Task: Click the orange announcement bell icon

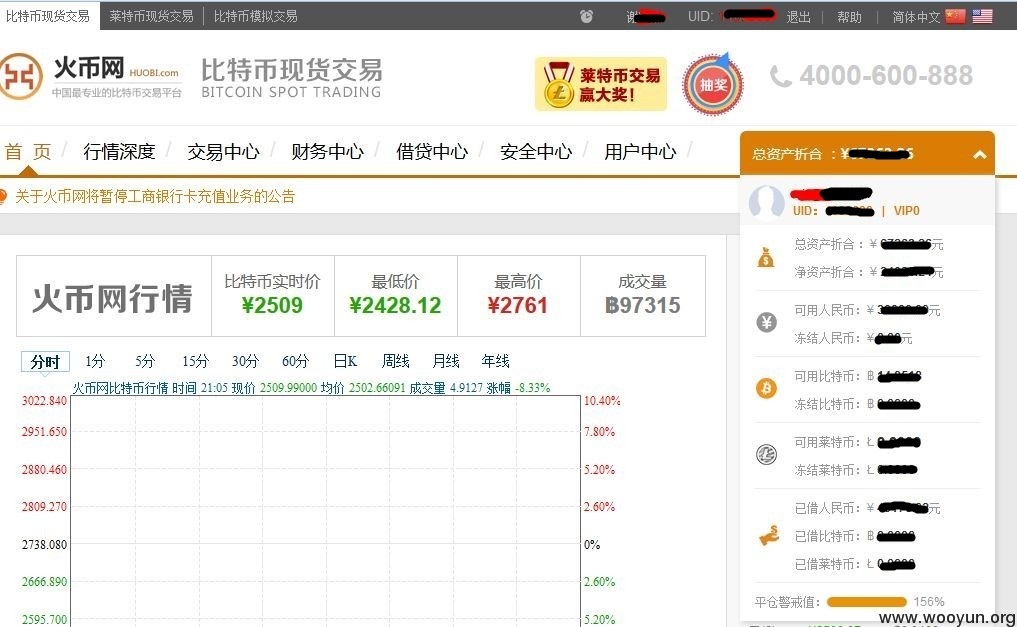Action: 3,196
